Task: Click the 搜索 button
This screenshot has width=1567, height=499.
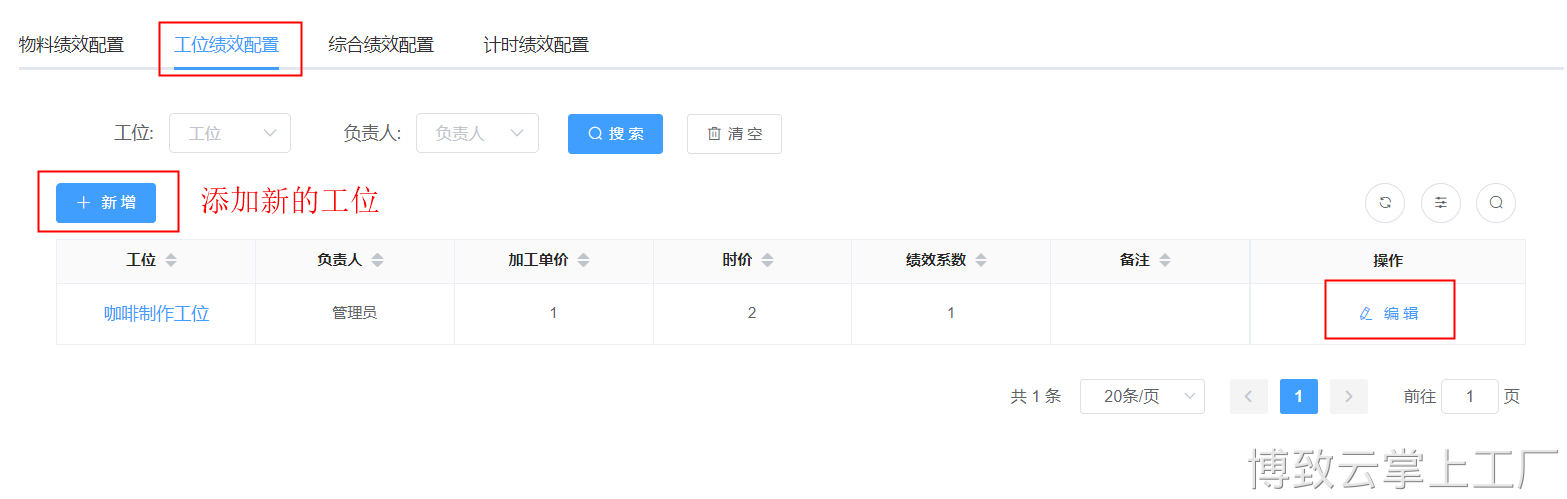Action: pos(615,134)
